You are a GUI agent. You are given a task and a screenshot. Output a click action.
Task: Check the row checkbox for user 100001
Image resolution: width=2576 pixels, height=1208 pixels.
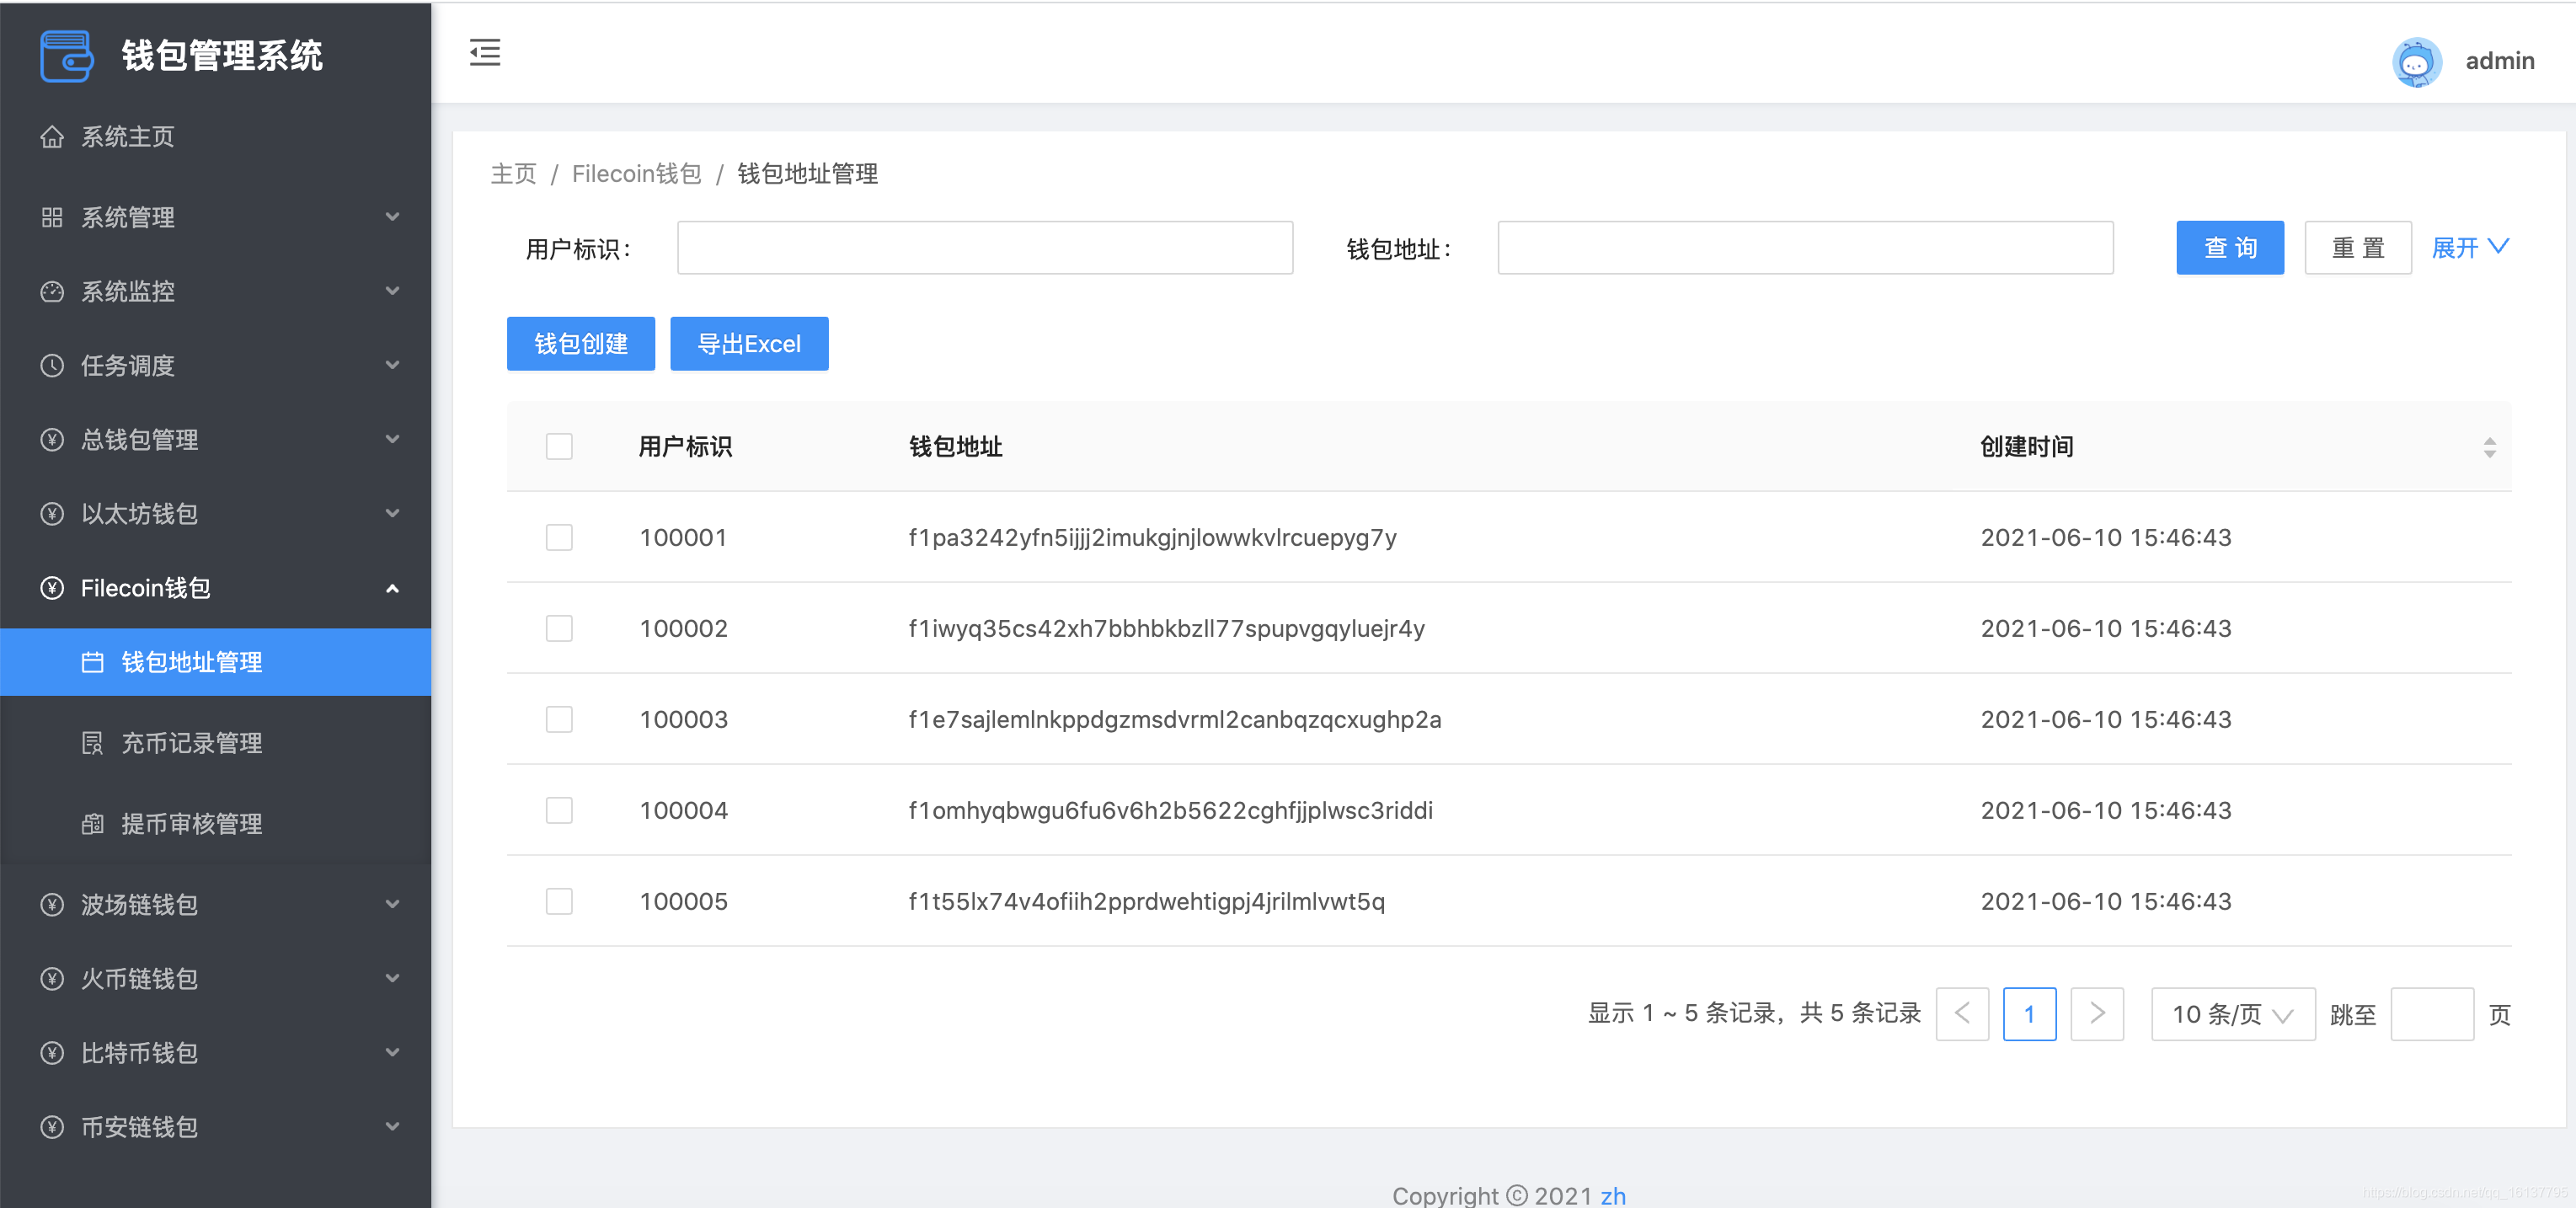[x=559, y=537]
